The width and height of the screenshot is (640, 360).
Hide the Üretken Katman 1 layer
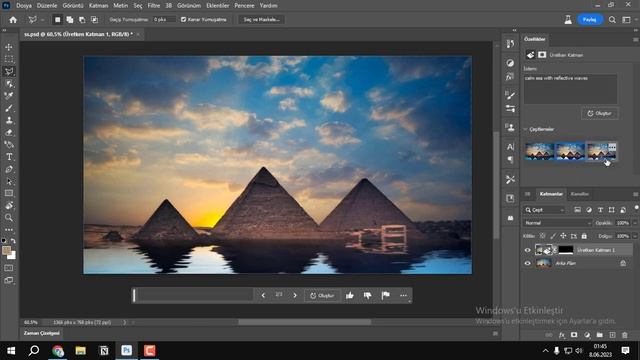pos(527,250)
